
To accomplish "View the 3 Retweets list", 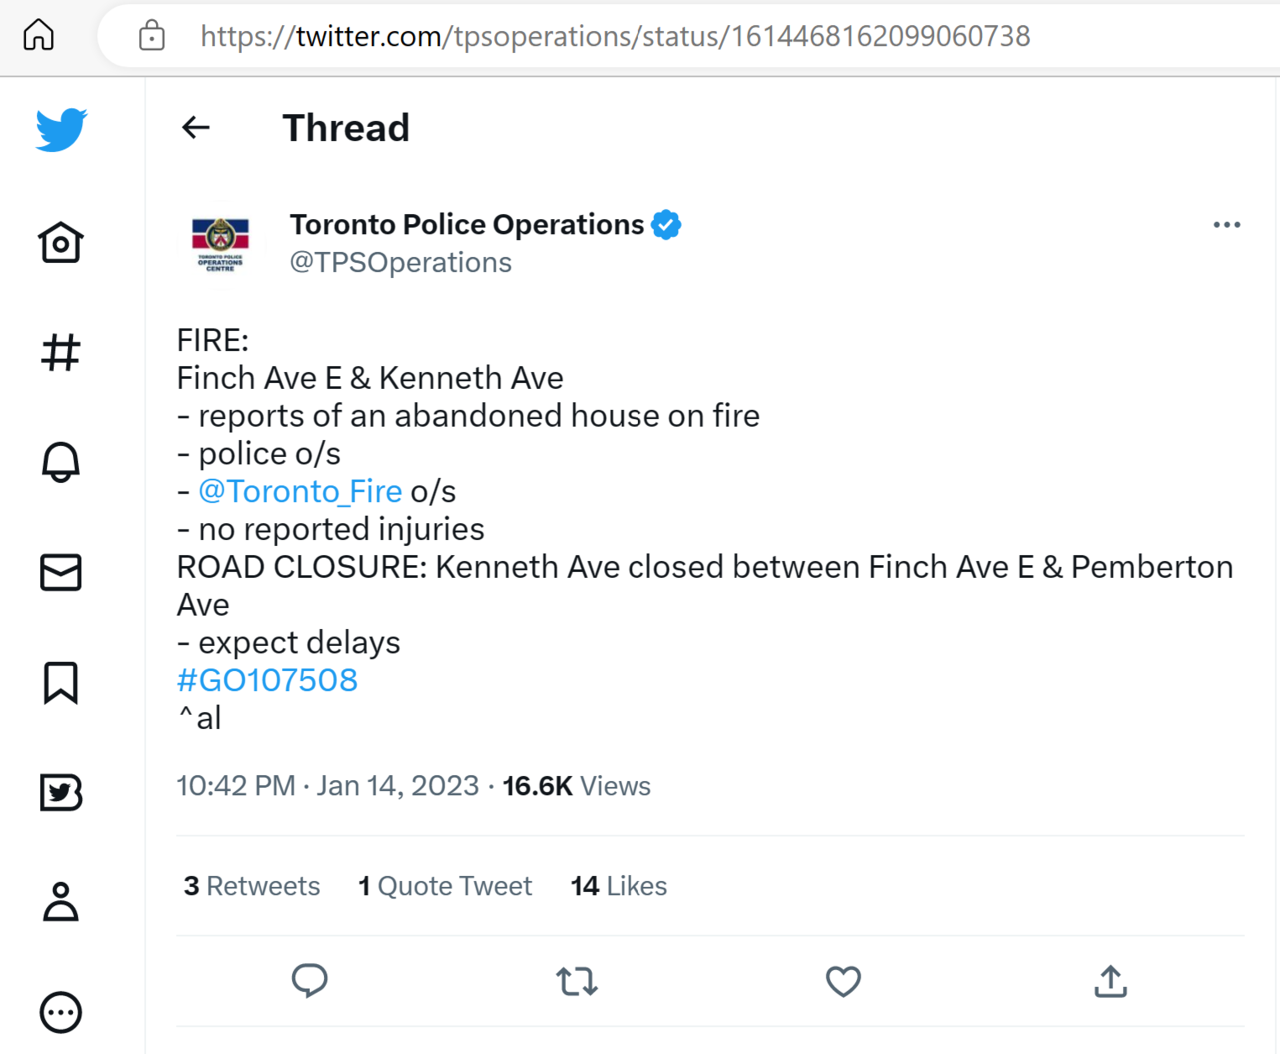I will tap(252, 886).
